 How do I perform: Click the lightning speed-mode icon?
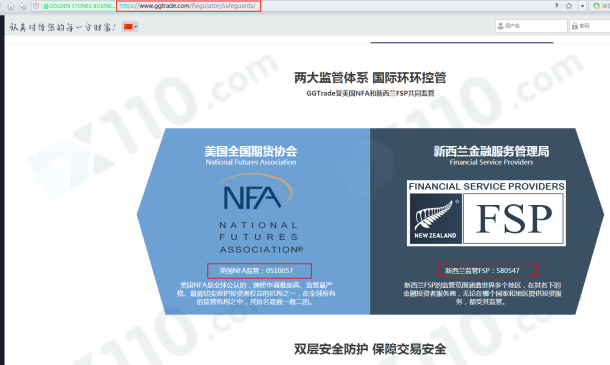pyautogui.click(x=557, y=6)
